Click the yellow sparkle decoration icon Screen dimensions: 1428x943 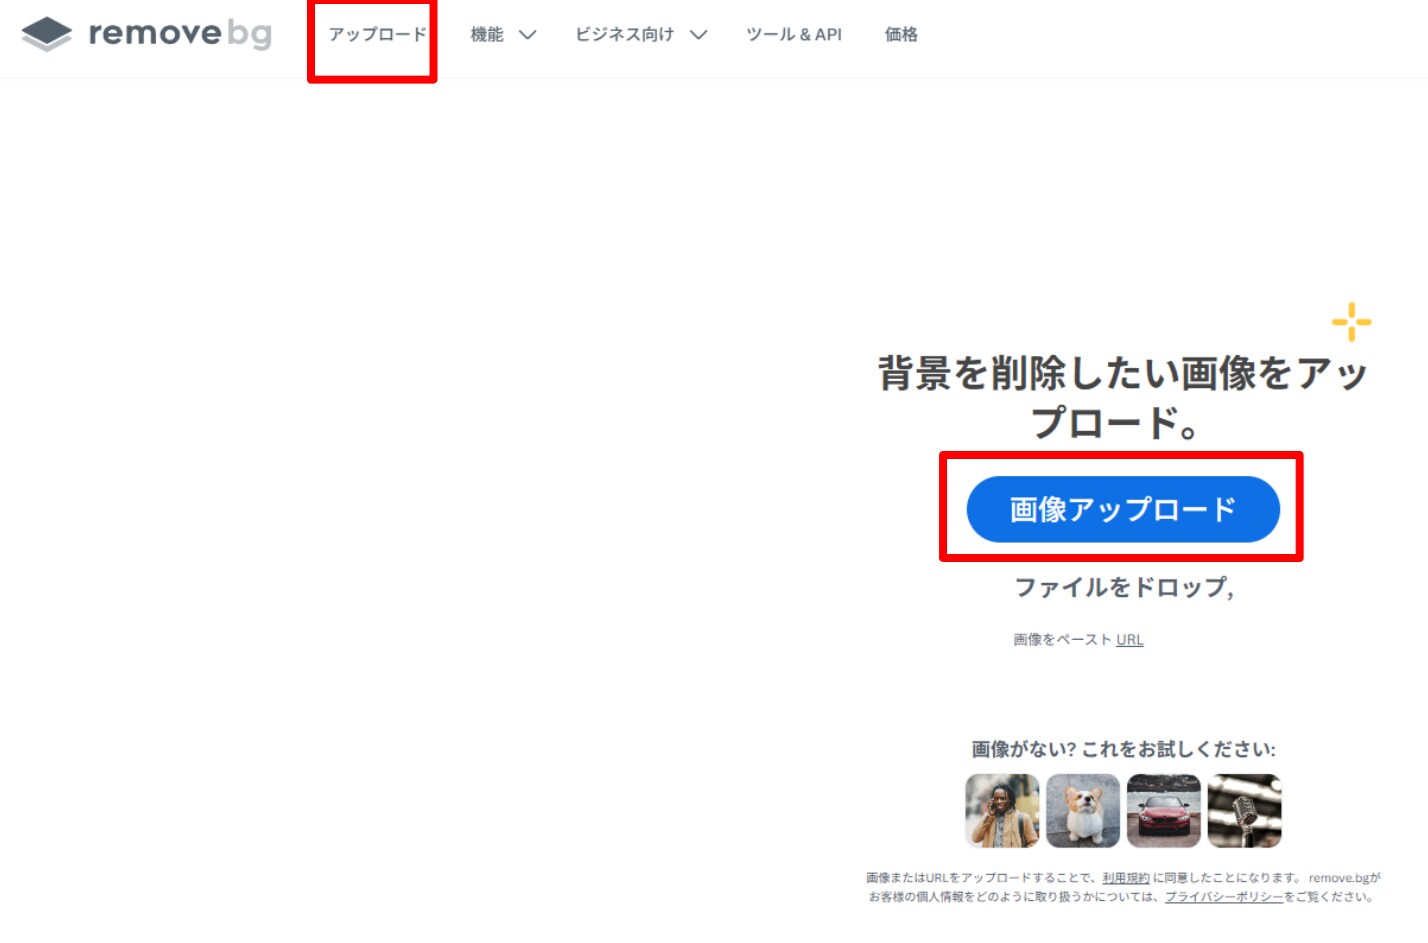(1351, 322)
